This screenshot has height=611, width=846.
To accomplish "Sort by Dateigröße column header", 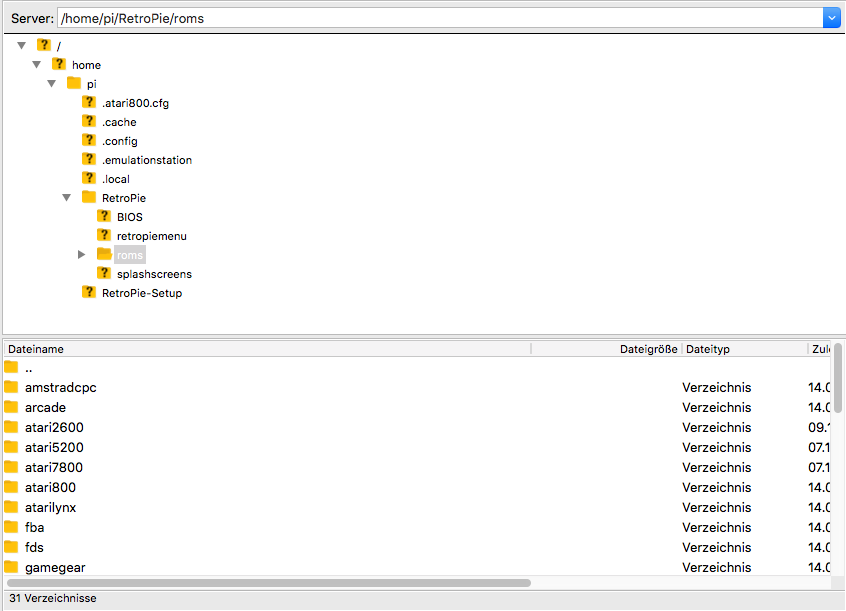I will 648,349.
